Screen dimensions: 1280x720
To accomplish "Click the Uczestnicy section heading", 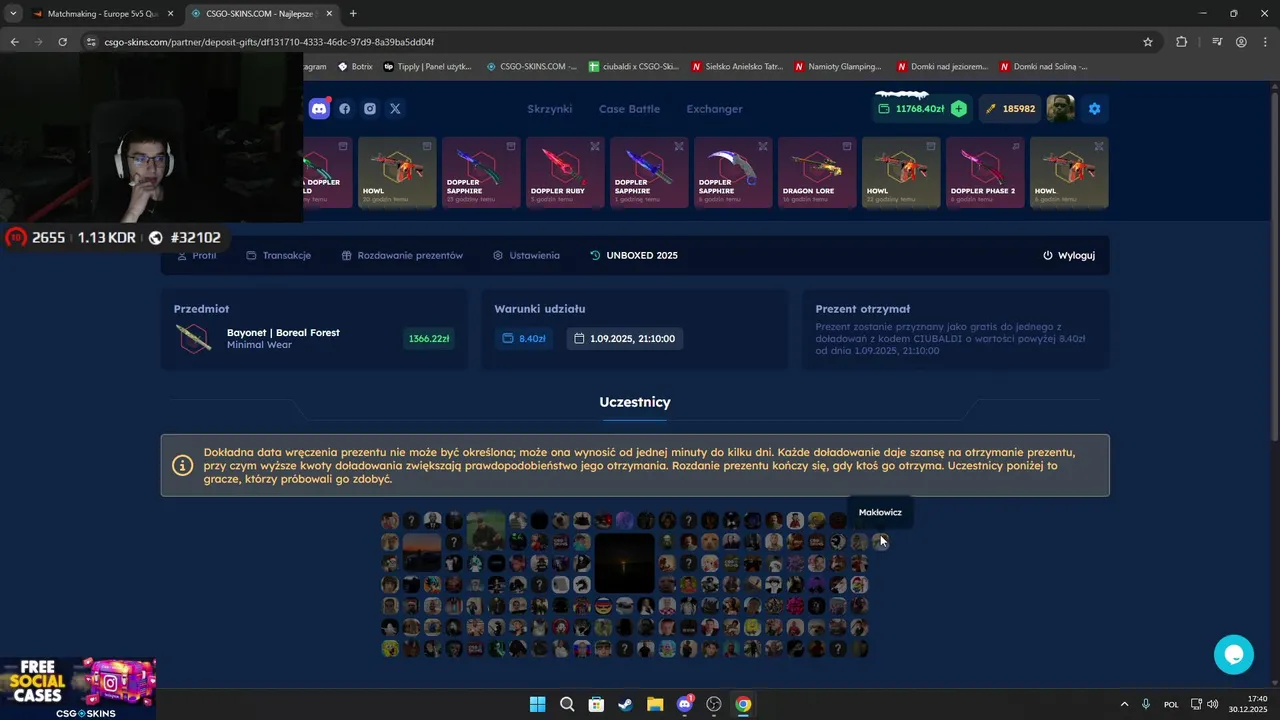I will pos(635,402).
